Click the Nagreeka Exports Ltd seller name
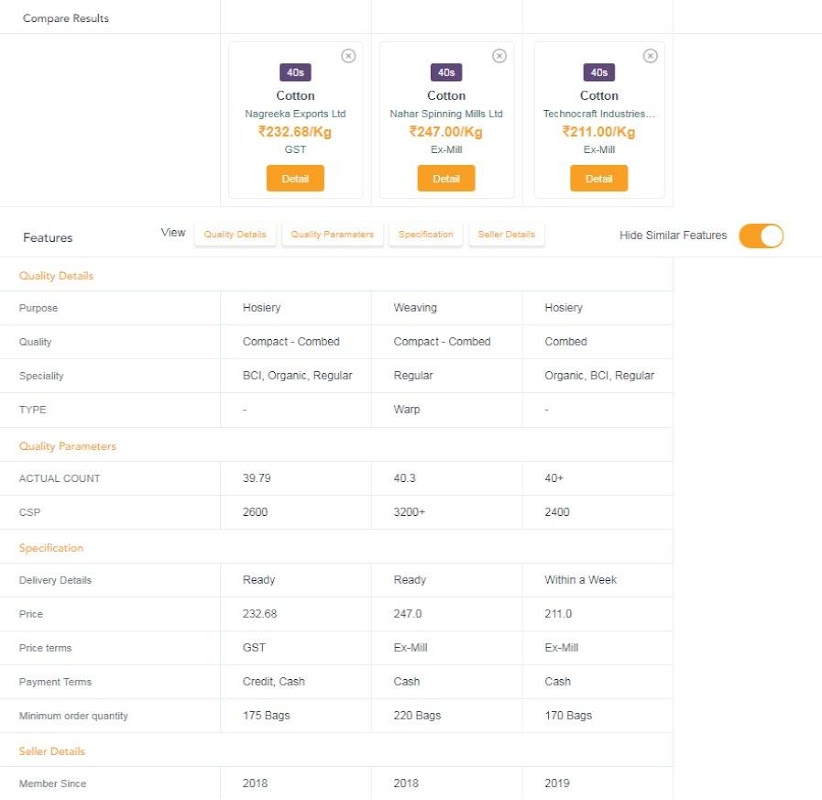 tap(295, 114)
